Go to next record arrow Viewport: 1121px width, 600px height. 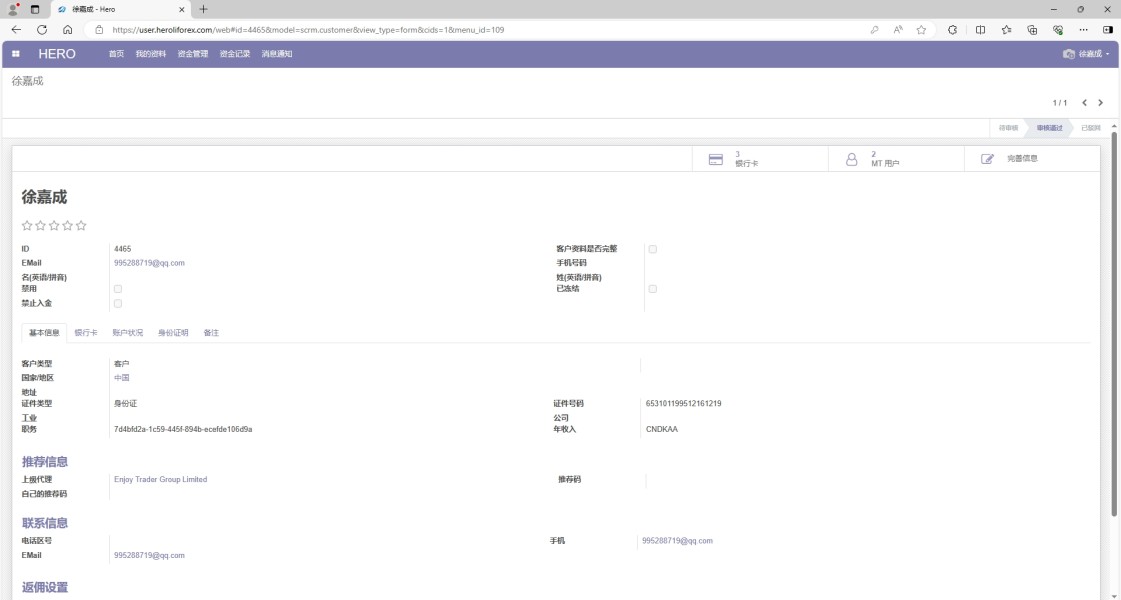(1100, 103)
